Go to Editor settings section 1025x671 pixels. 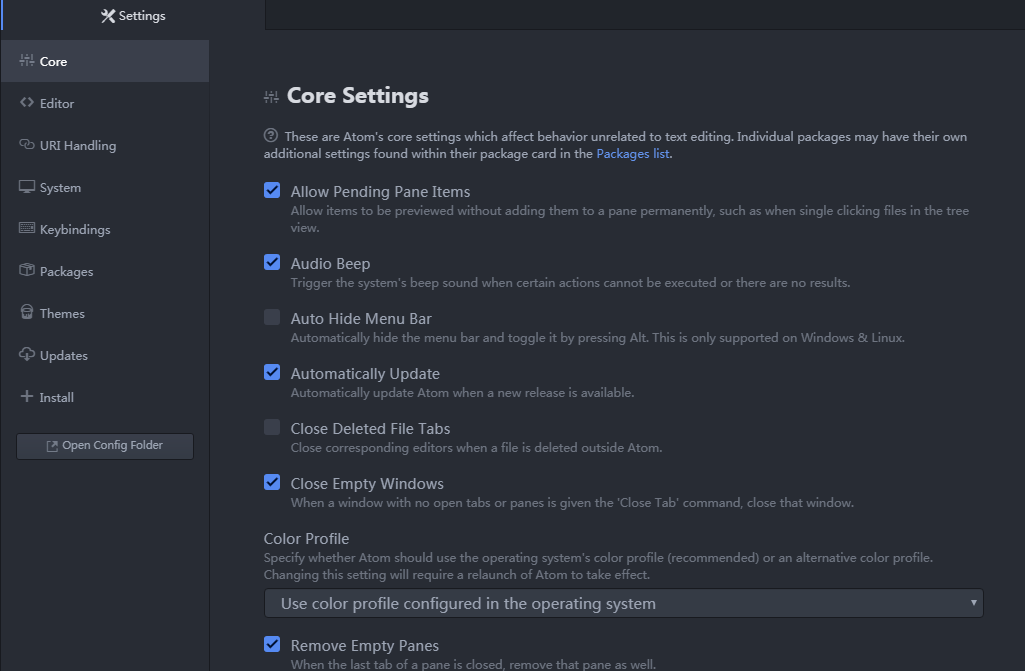tap(105, 103)
